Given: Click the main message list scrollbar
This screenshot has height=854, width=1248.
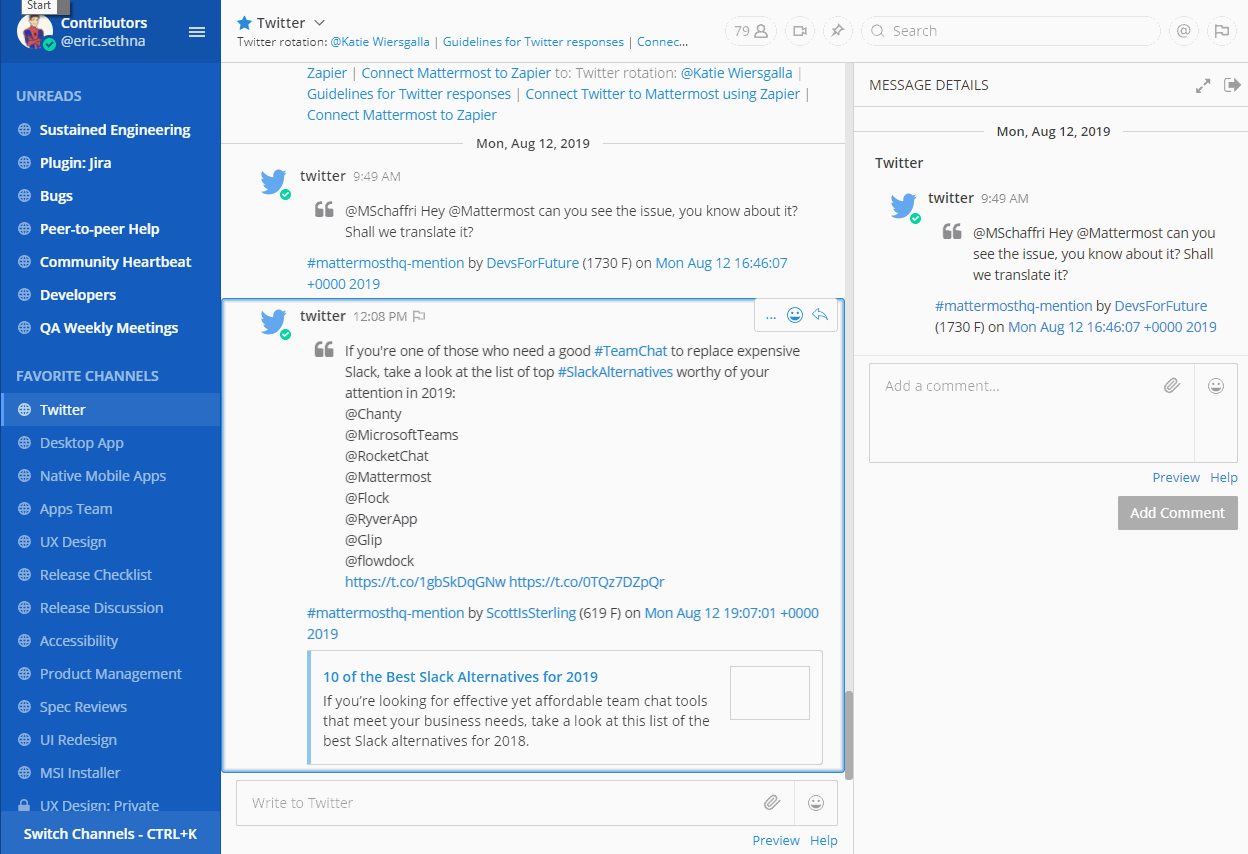Looking at the screenshot, I should (849, 735).
